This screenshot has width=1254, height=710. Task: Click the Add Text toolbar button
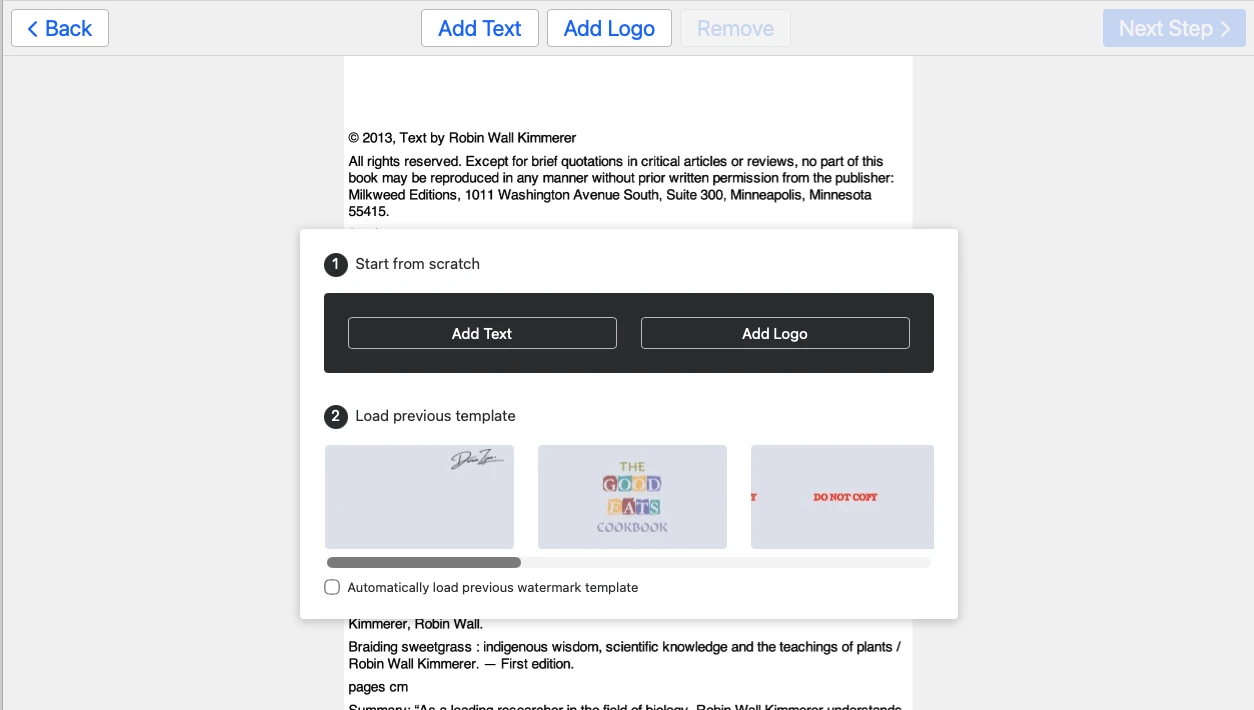479,28
